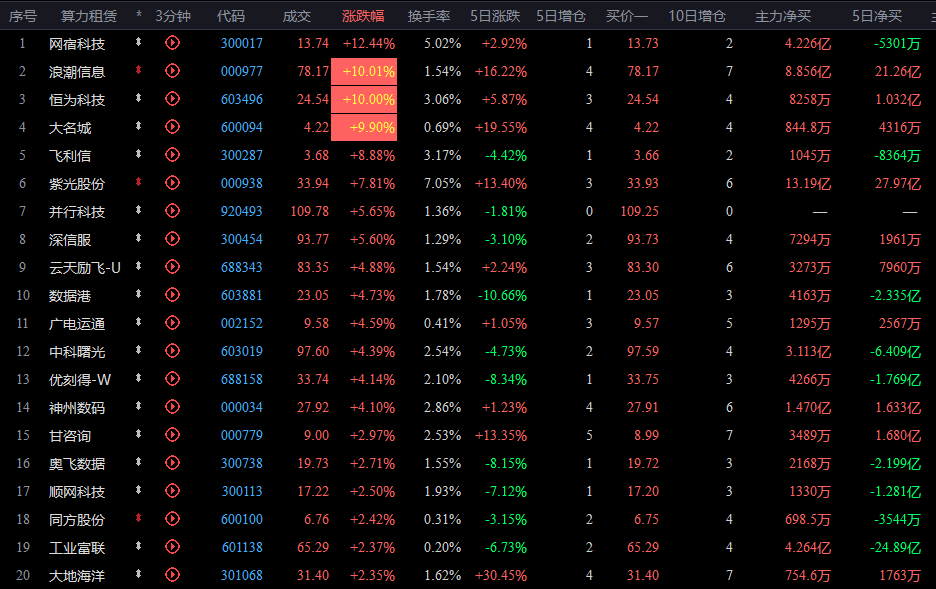Sort by the 换手率 column header
The height and width of the screenshot is (589, 936).
(429, 16)
